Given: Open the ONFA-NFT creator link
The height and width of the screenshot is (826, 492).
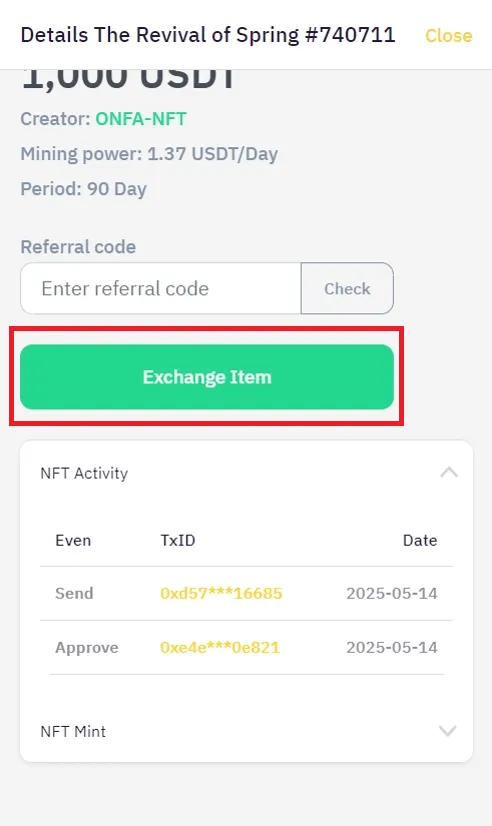Looking at the screenshot, I should click(x=141, y=119).
